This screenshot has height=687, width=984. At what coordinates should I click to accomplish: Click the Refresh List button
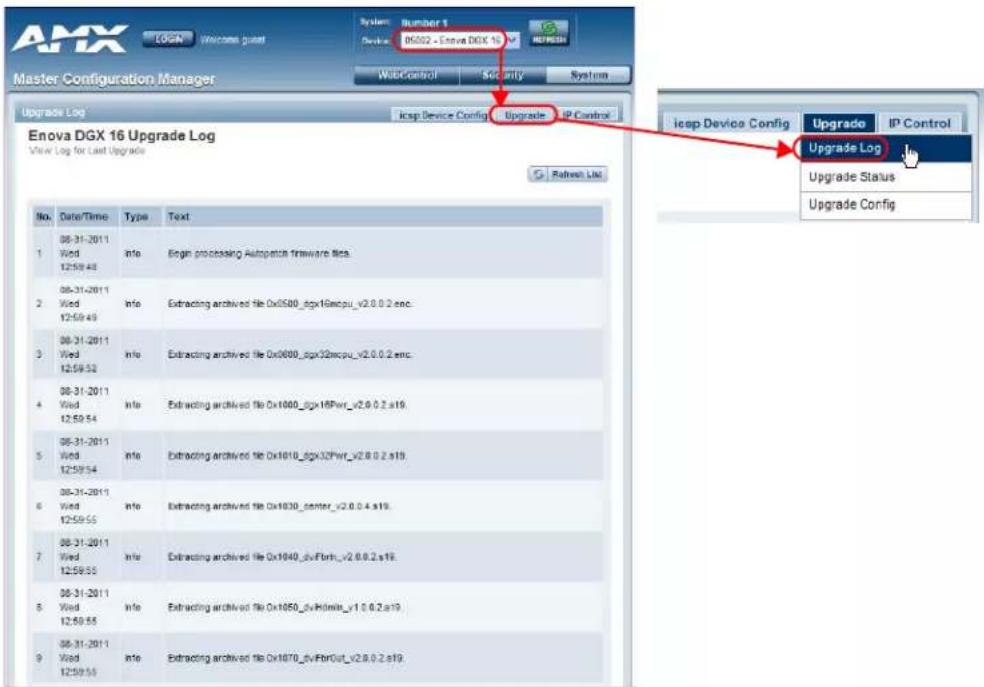[567, 174]
